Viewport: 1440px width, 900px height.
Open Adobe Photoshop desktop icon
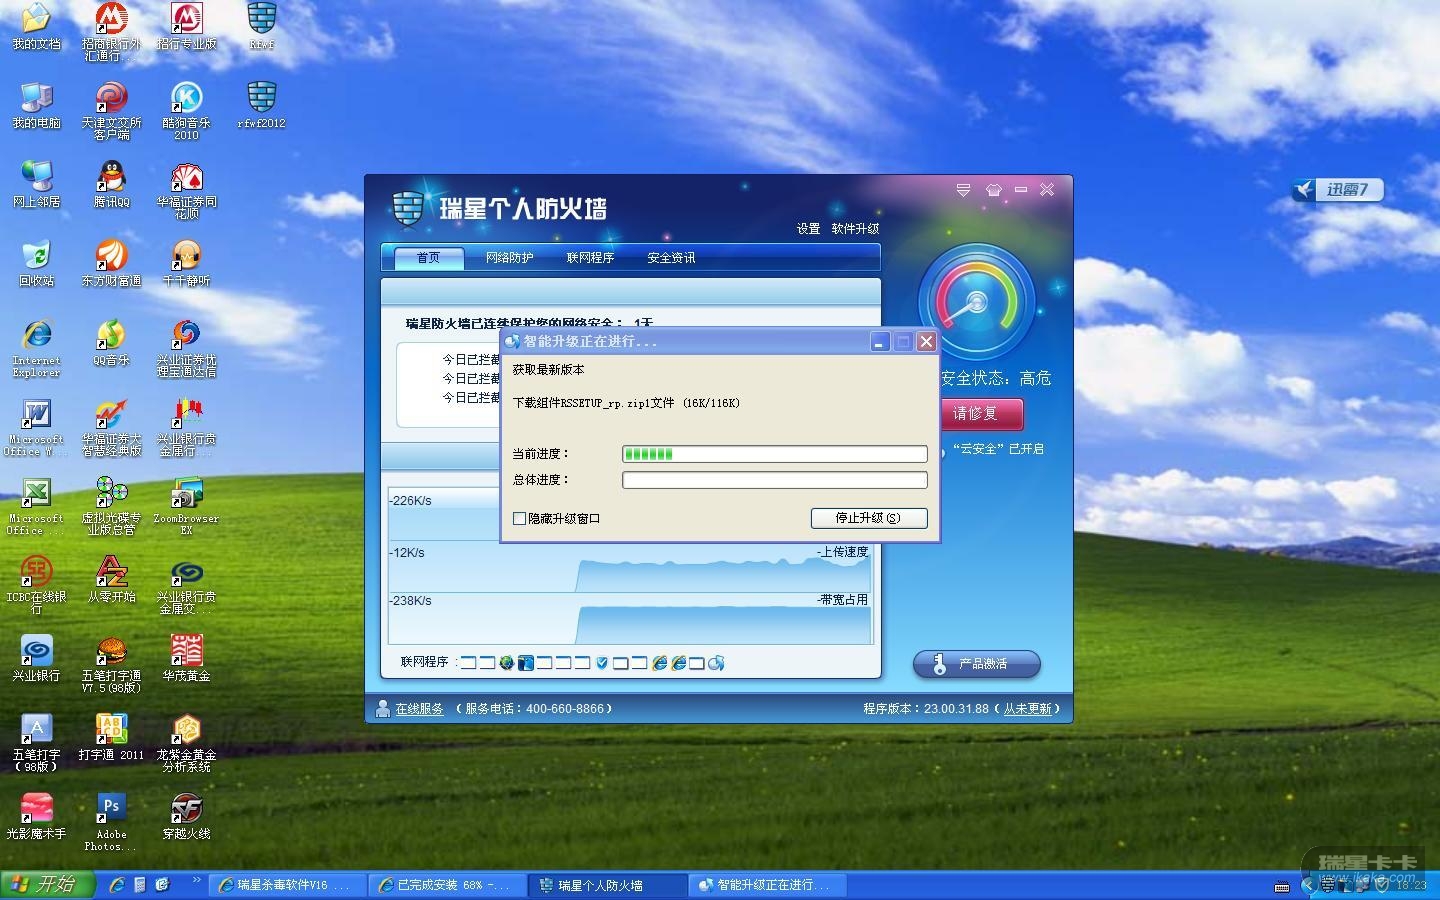111,823
